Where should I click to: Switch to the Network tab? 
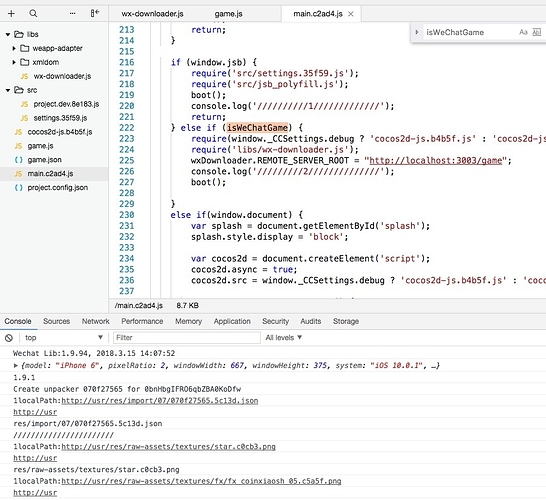(95, 321)
